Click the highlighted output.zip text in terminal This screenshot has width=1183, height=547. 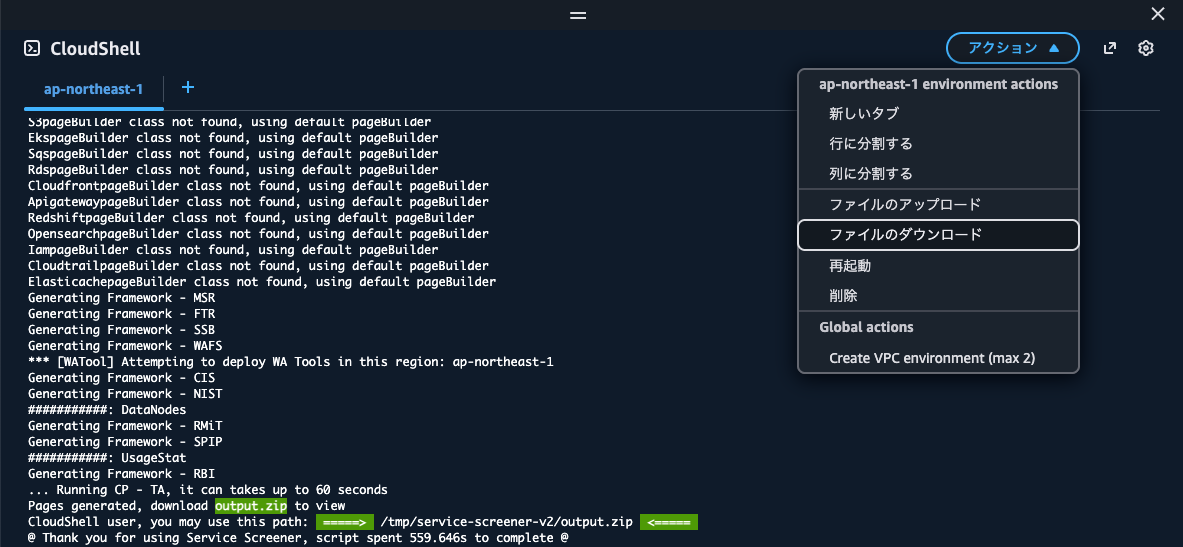click(x=251, y=506)
